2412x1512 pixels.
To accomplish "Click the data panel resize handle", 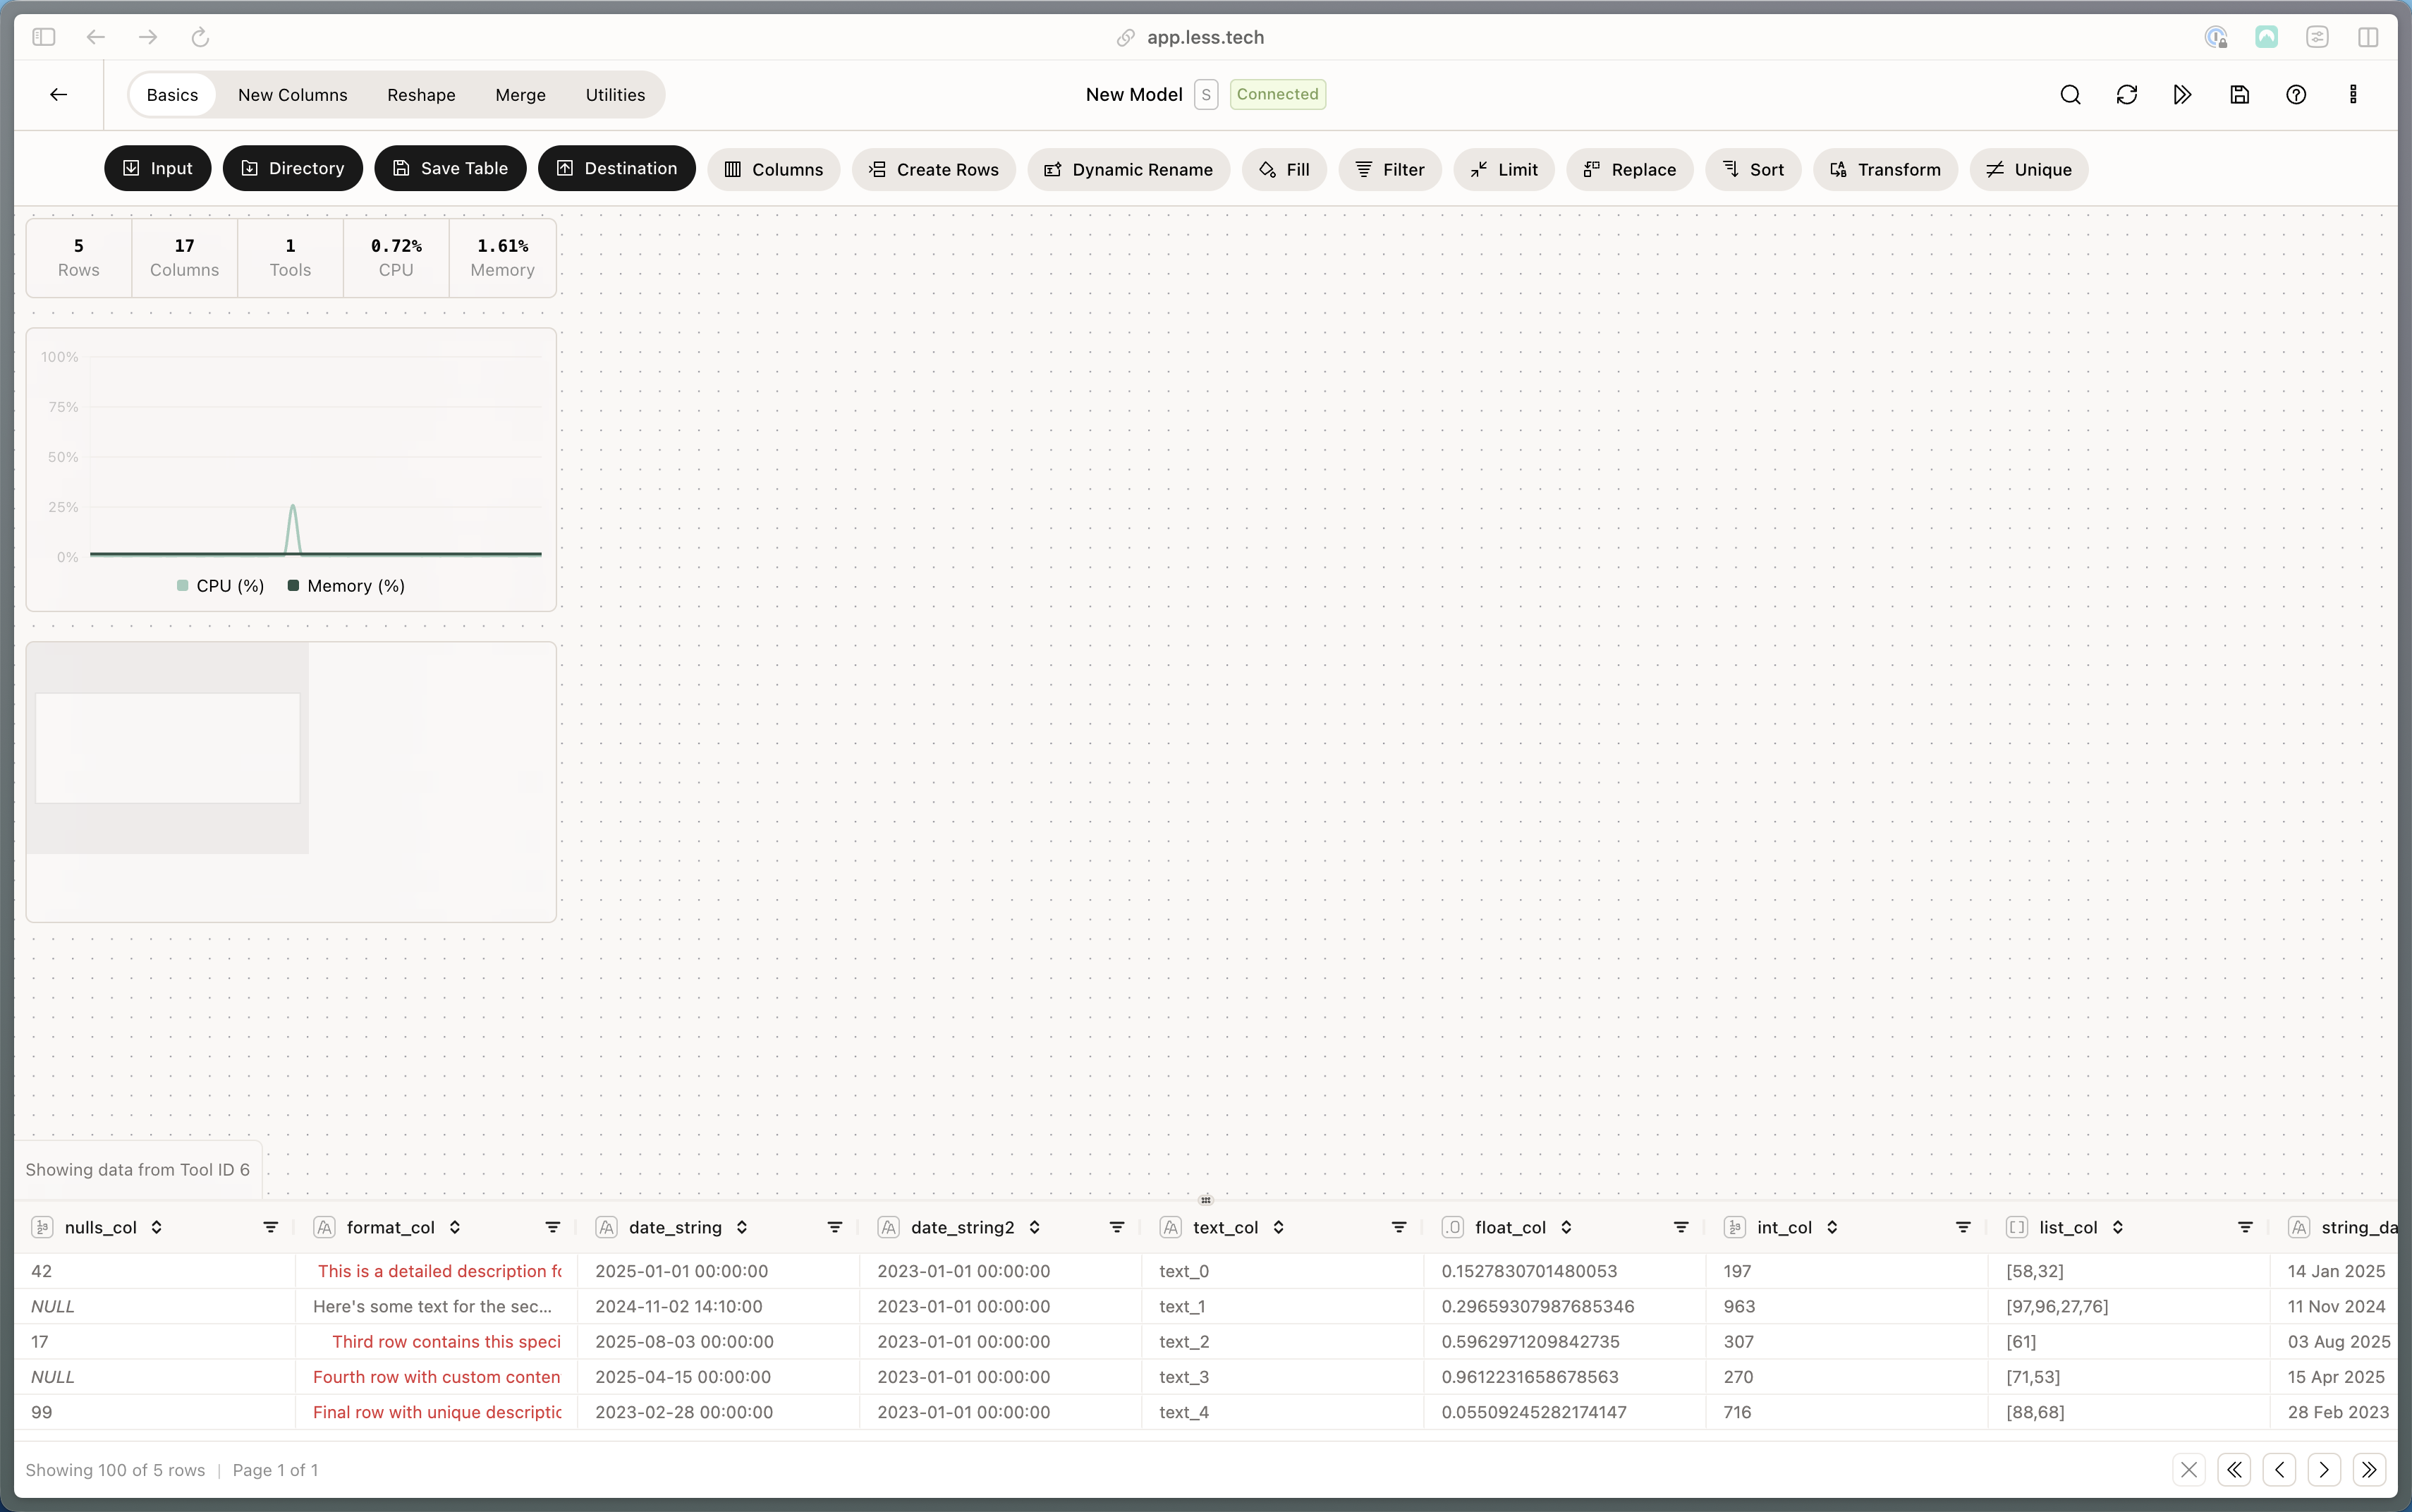I will point(1205,1200).
